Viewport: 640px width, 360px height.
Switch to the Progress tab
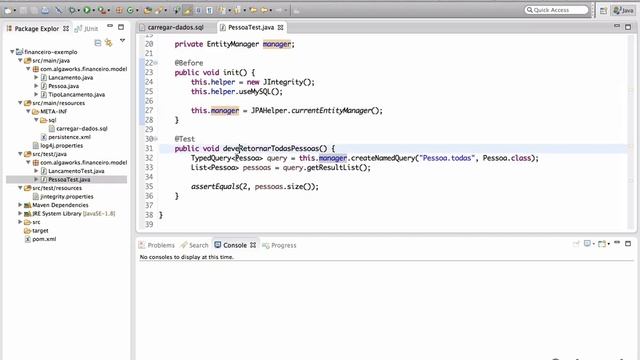click(x=280, y=245)
